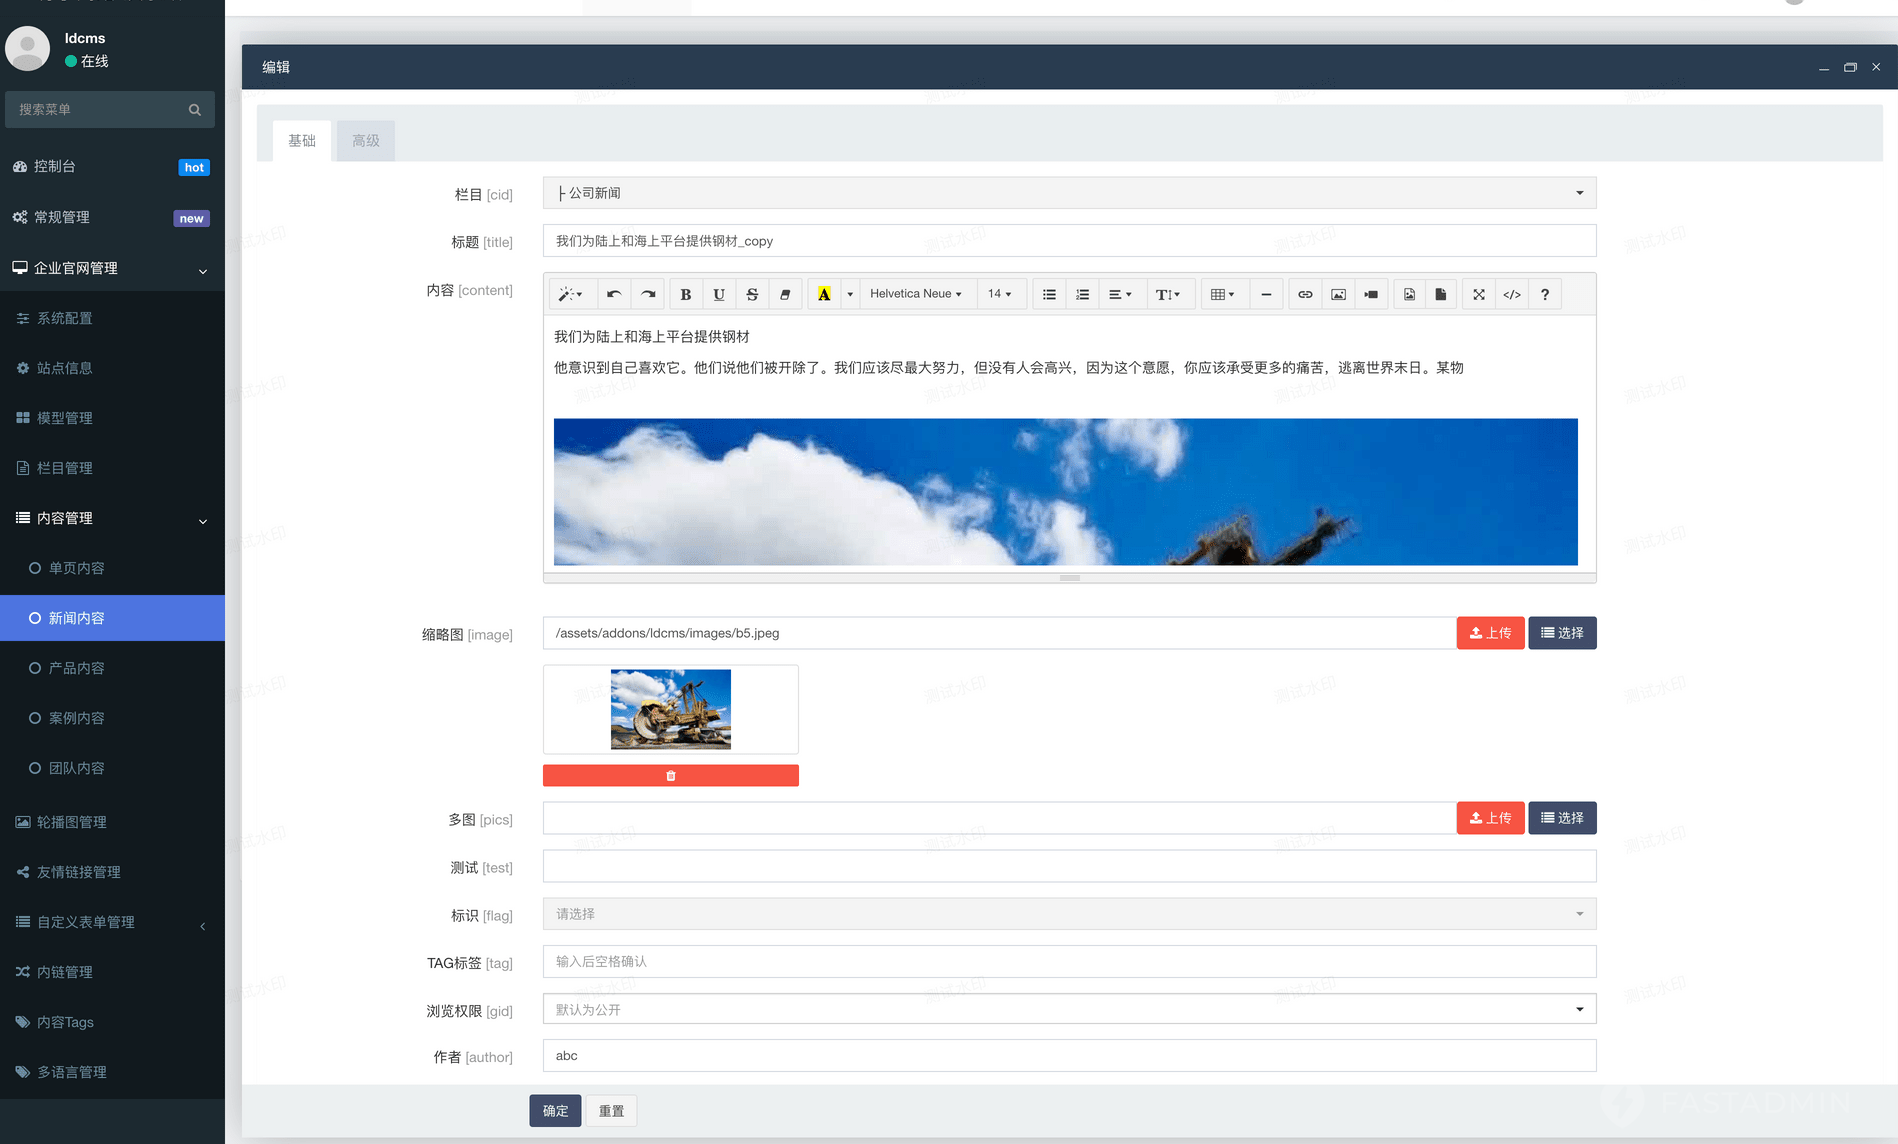
Task: Click the 标题 title input field
Action: click(1069, 241)
